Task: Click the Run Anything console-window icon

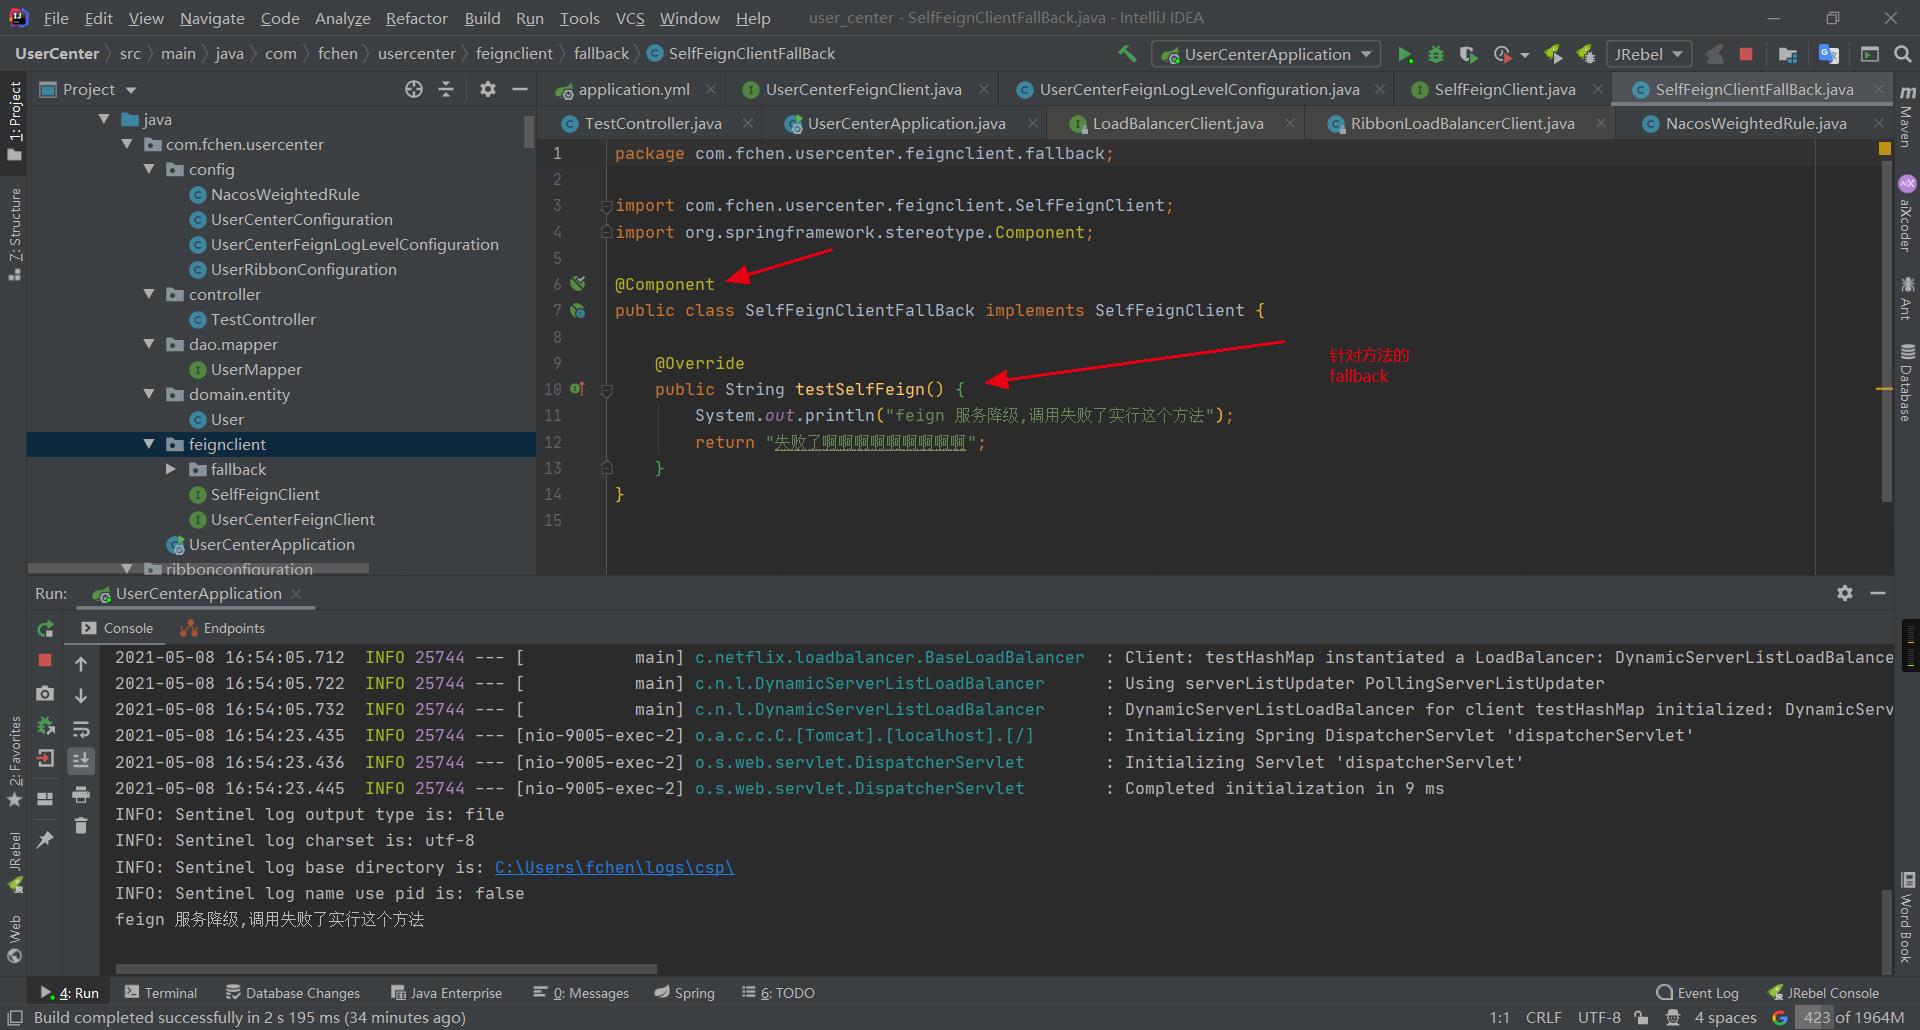Action: click(1870, 54)
